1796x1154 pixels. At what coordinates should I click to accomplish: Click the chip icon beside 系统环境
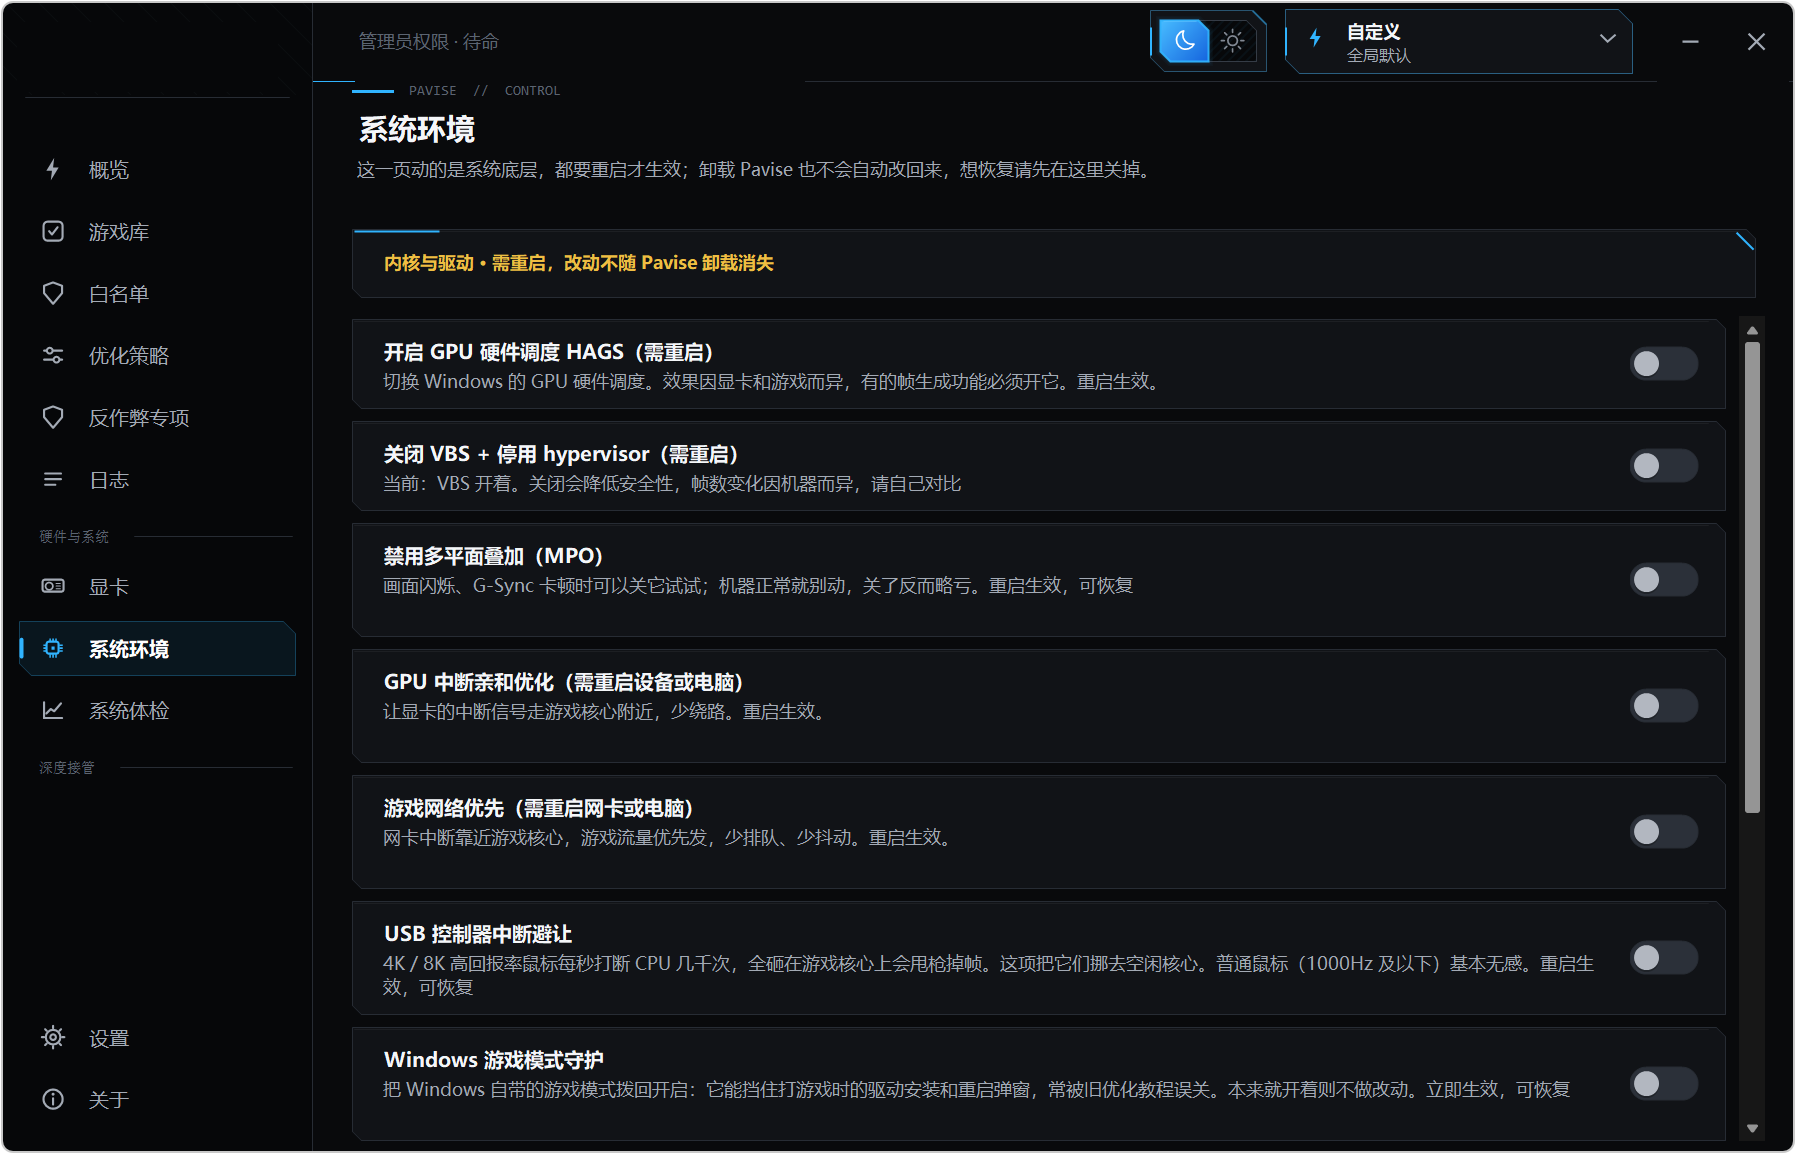53,649
